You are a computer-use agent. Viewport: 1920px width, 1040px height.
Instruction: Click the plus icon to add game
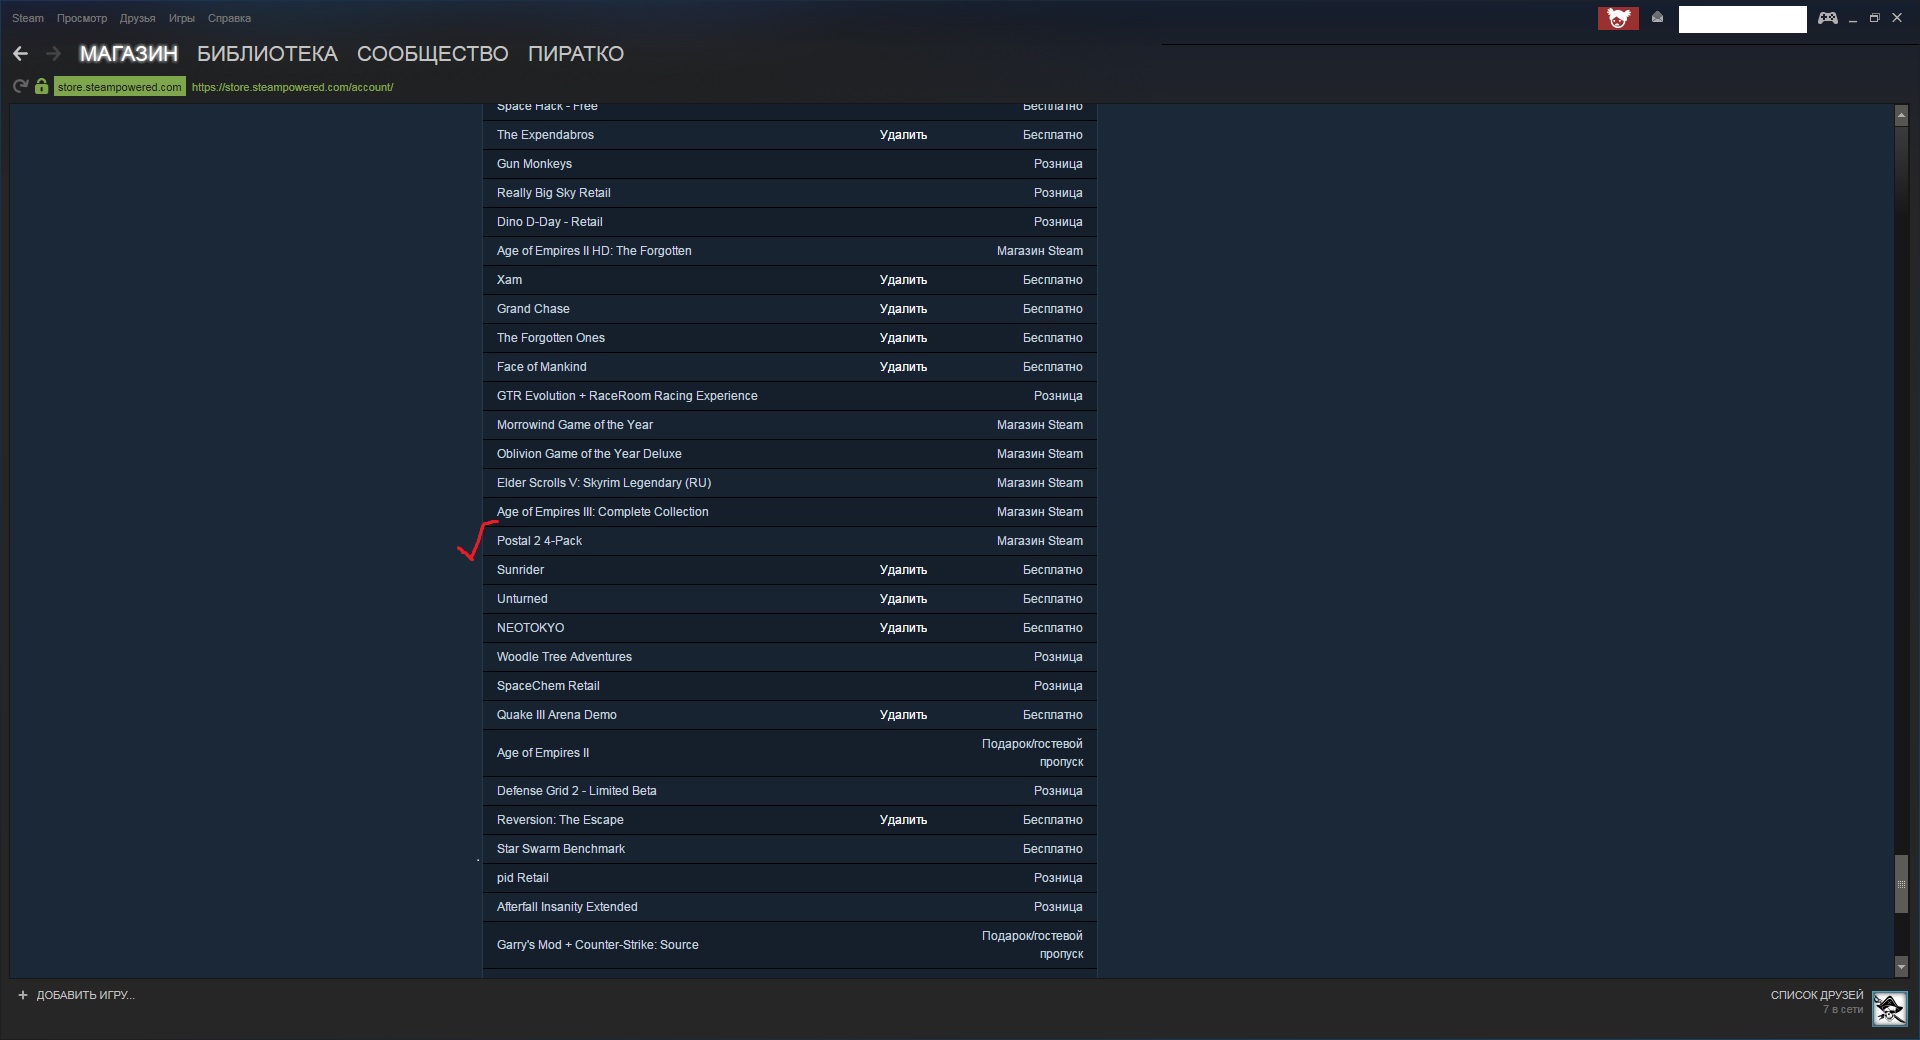tap(23, 995)
